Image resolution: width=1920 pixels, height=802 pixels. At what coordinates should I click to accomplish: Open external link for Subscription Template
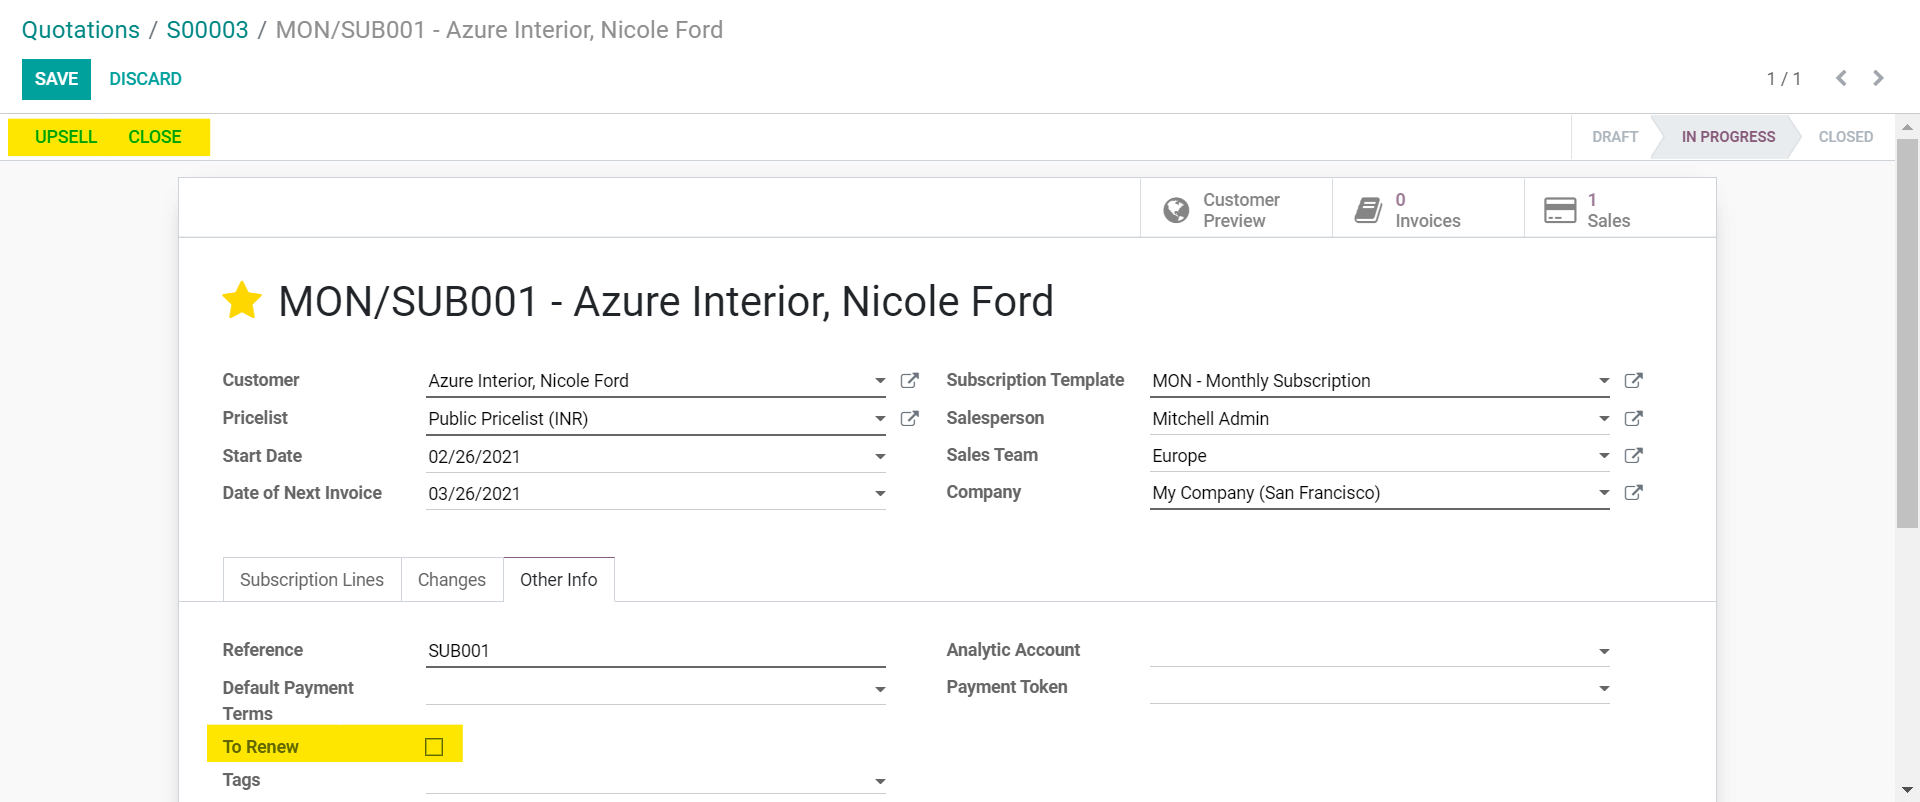coord(1633,381)
